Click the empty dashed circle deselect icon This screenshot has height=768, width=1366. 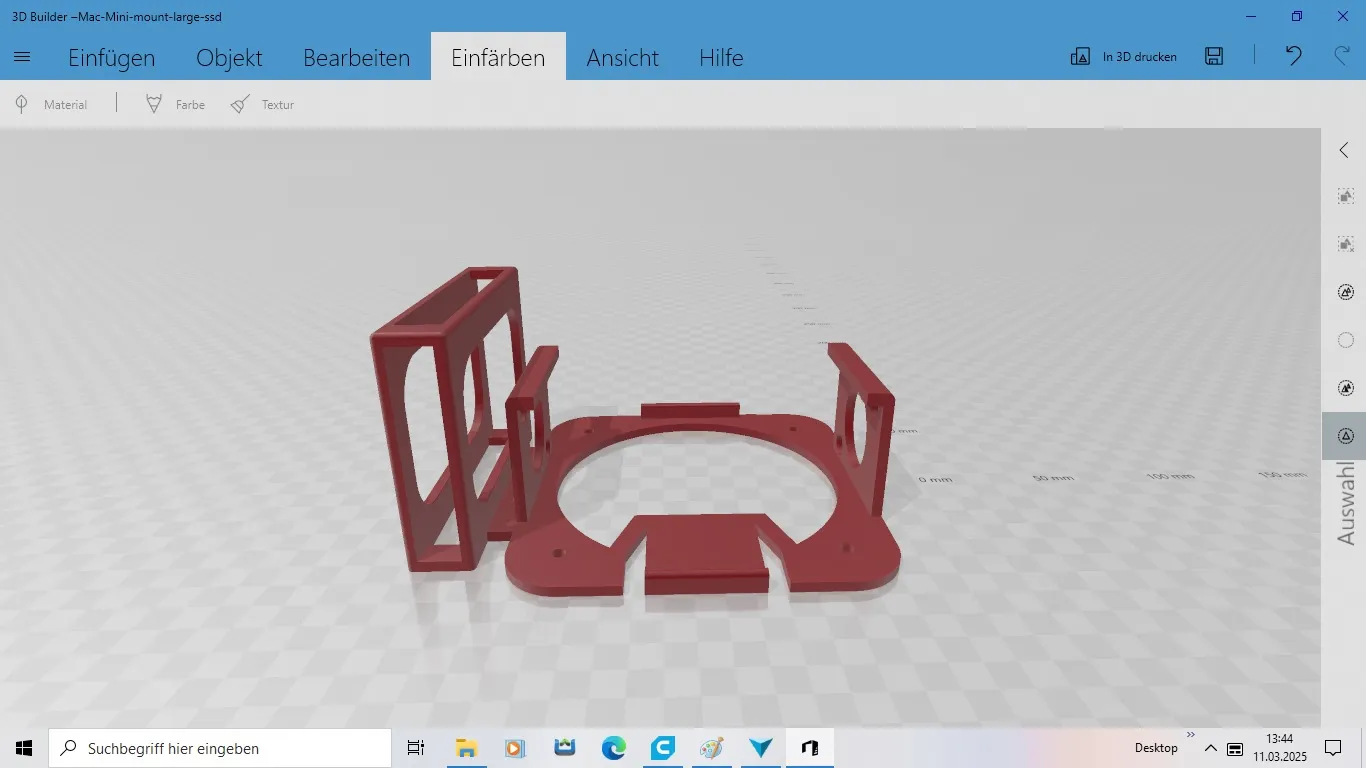point(1345,340)
